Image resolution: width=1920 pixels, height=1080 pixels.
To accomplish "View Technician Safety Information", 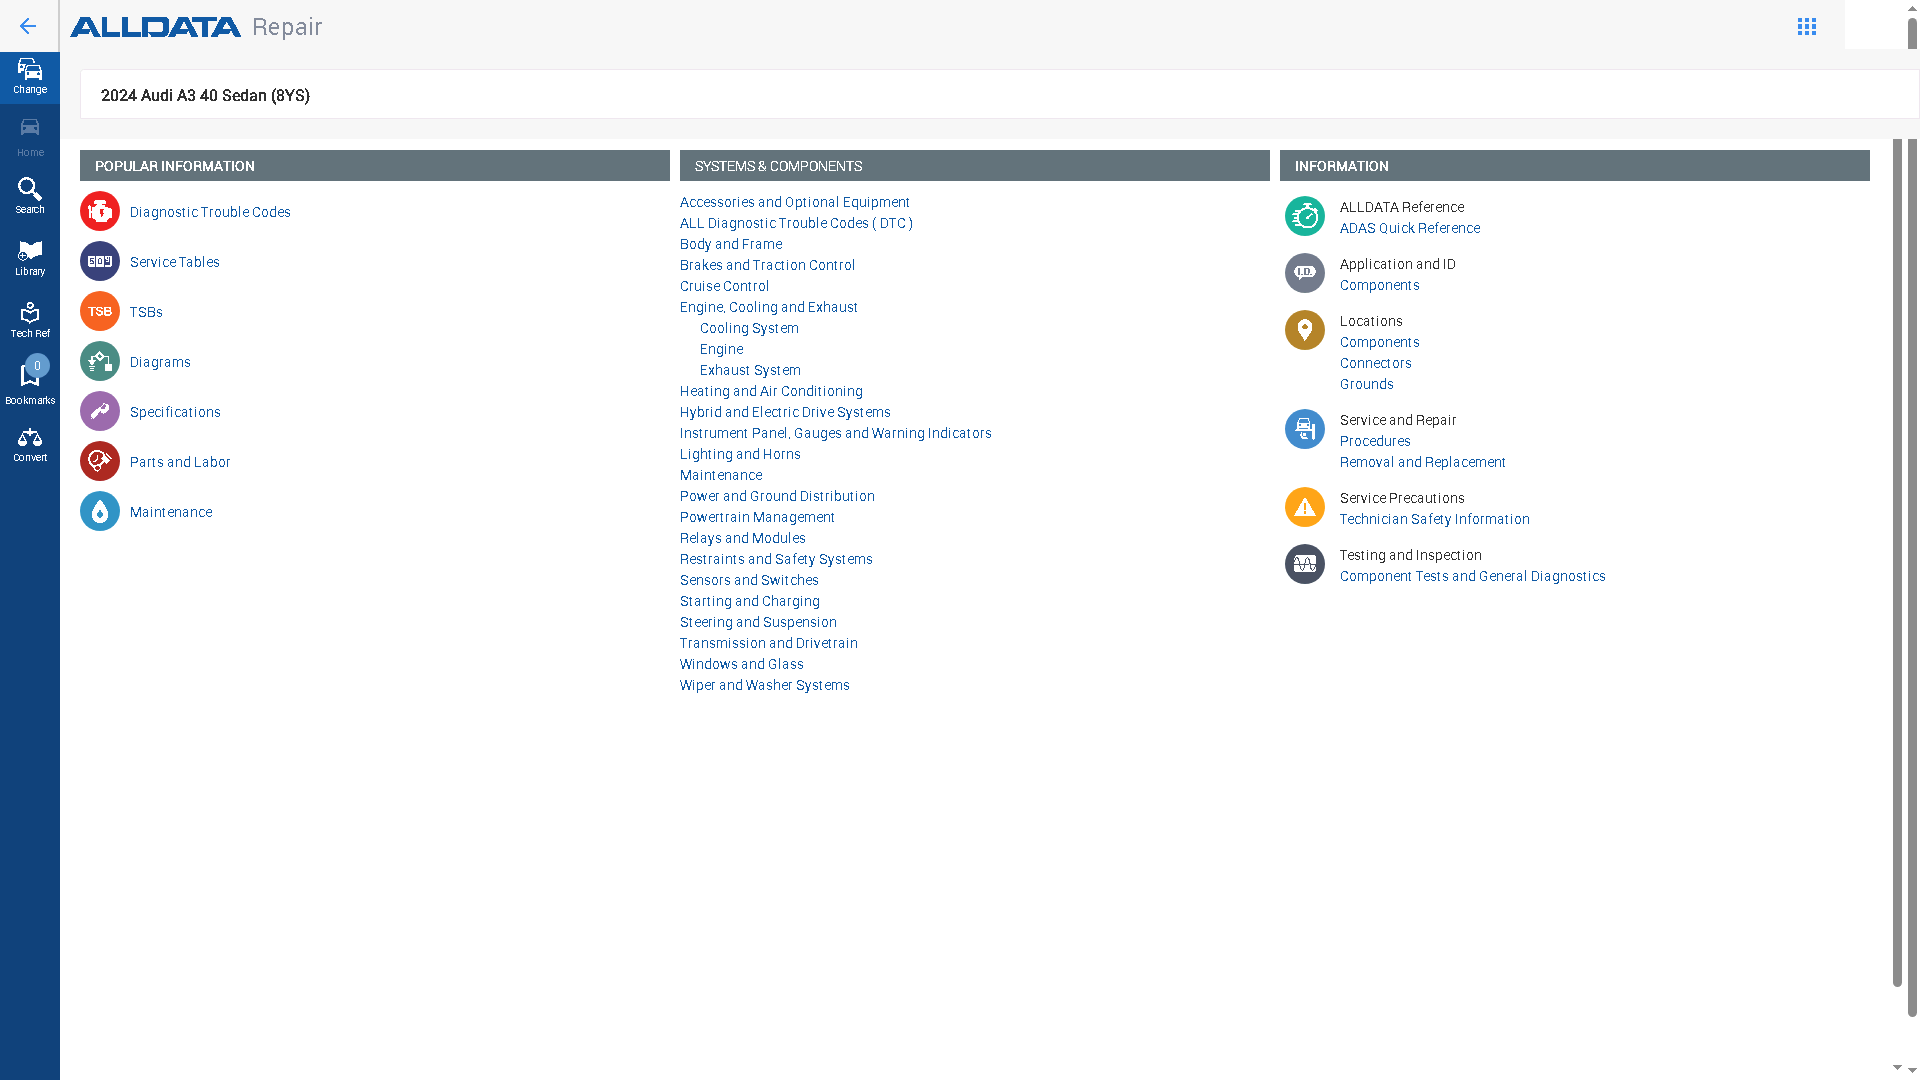I will 1434,519.
